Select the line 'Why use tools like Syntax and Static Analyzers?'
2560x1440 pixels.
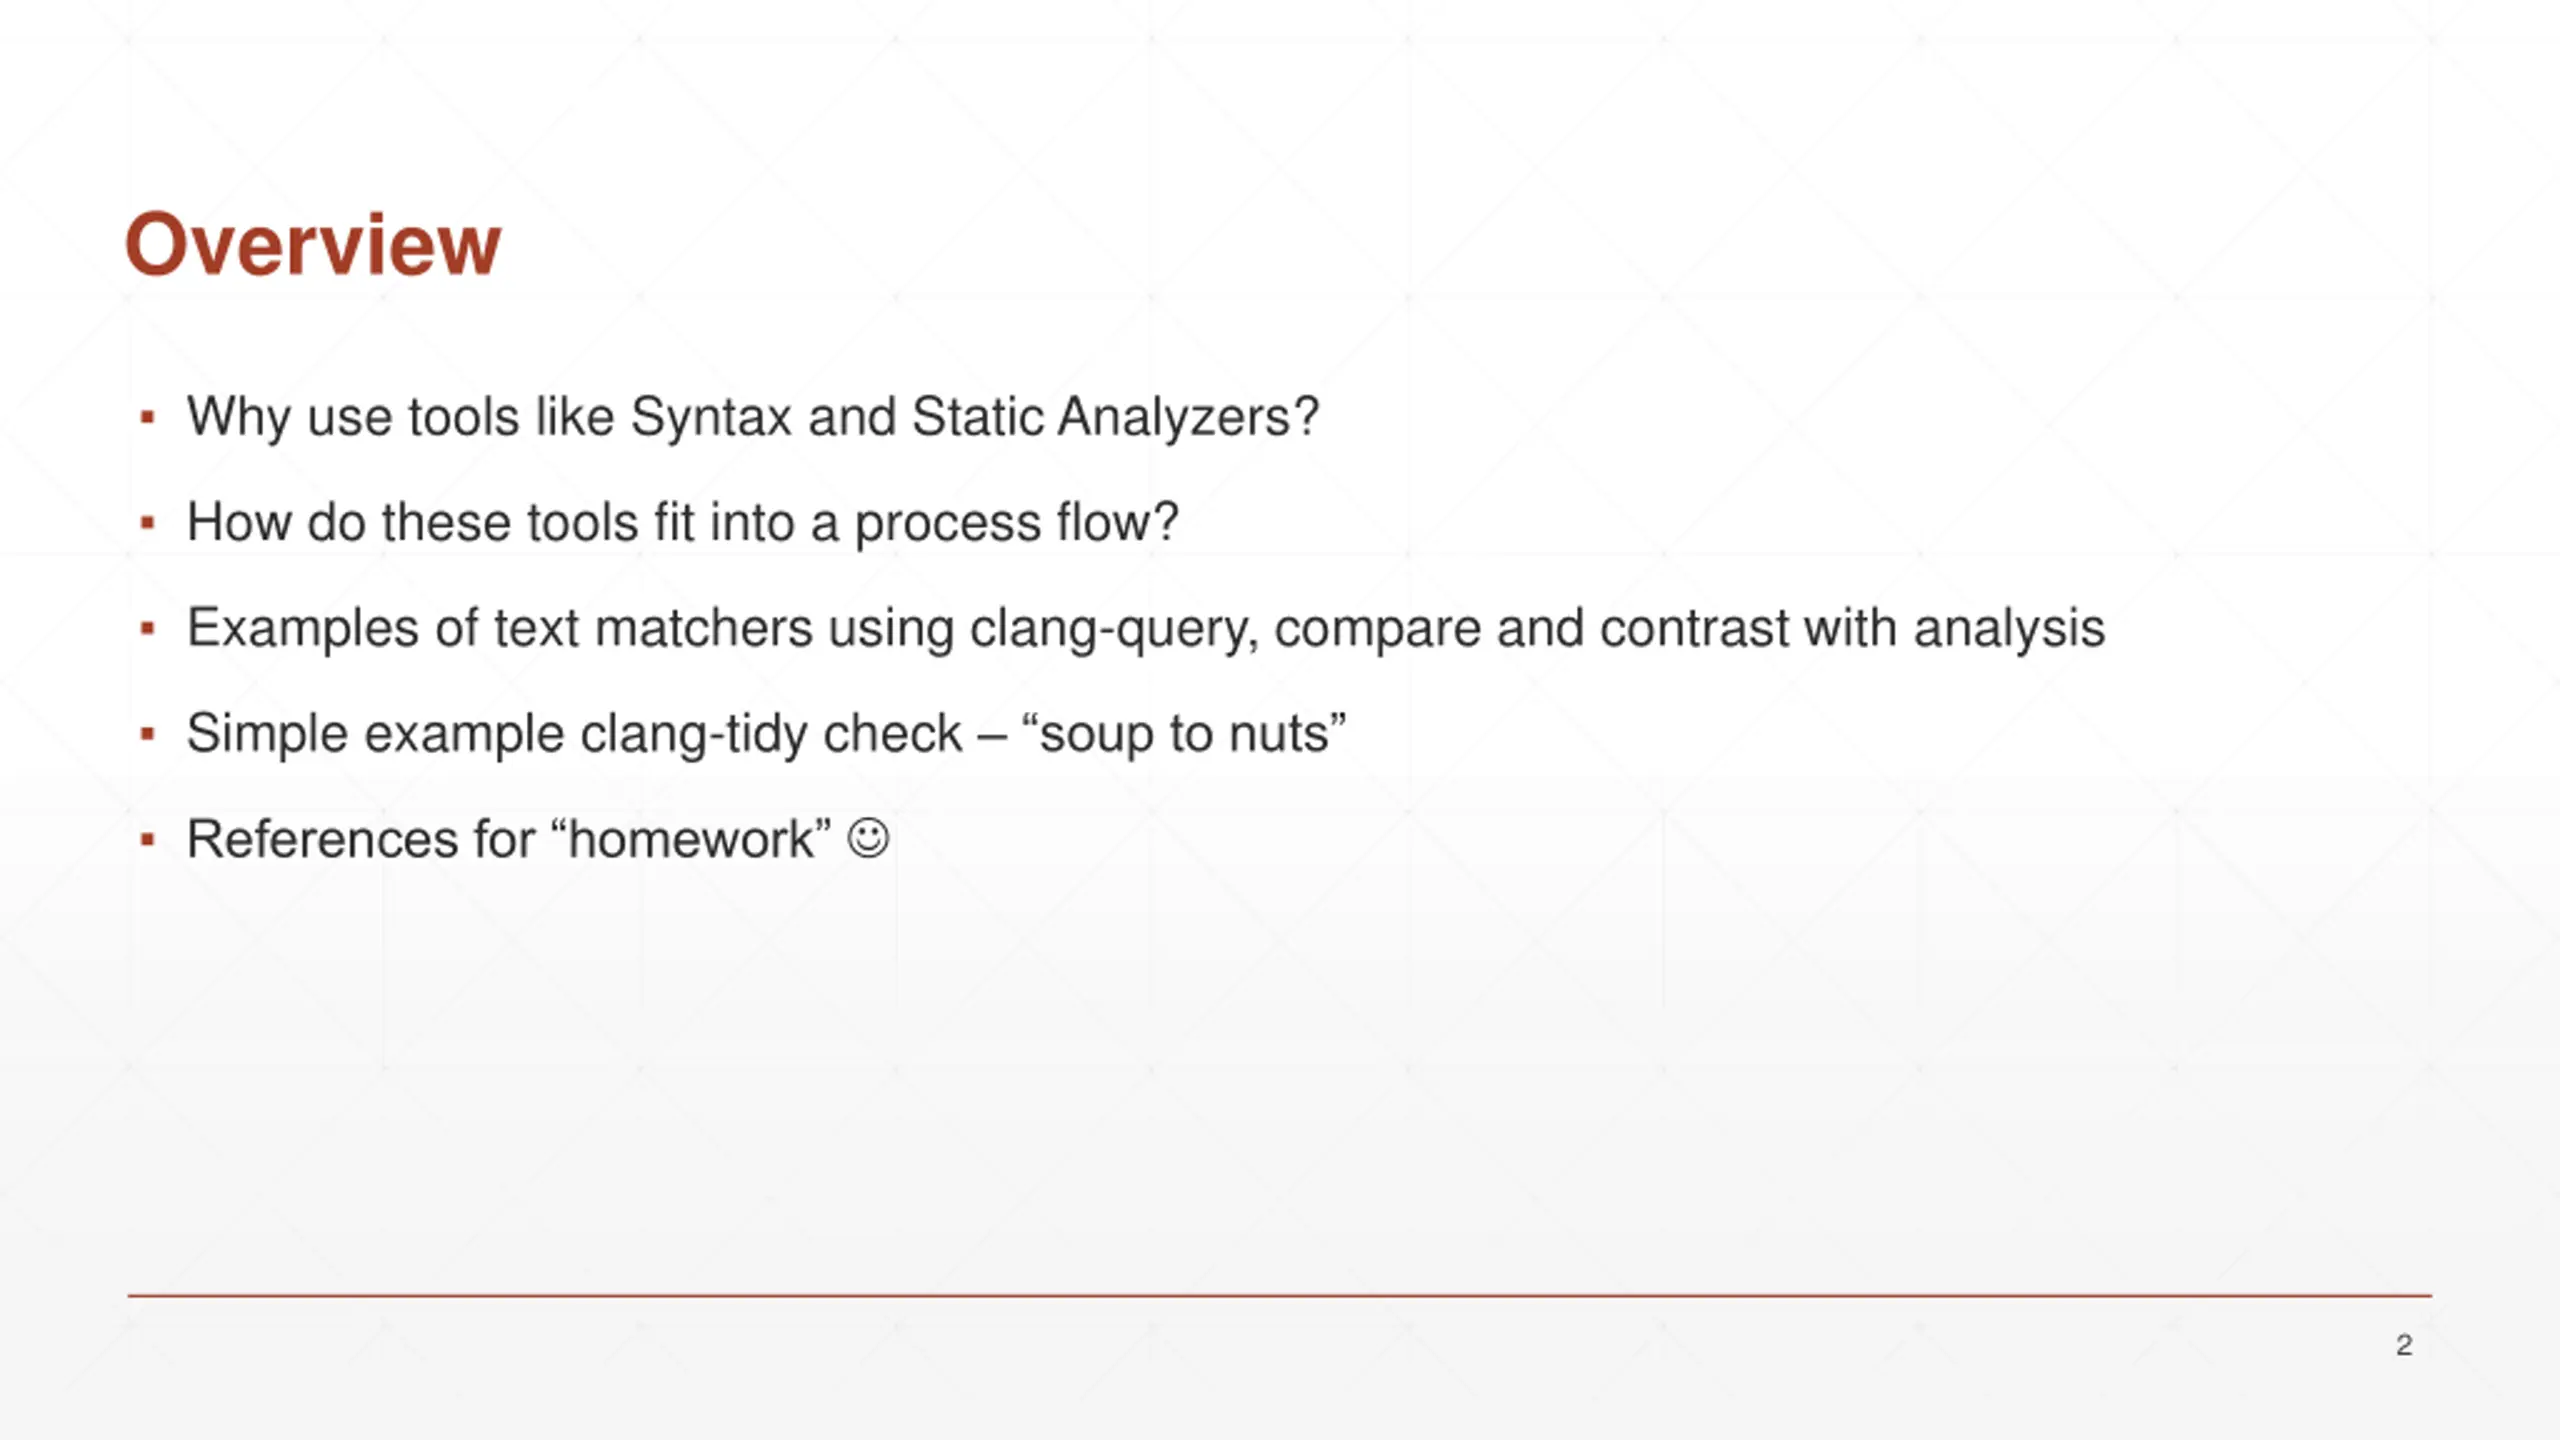point(753,418)
